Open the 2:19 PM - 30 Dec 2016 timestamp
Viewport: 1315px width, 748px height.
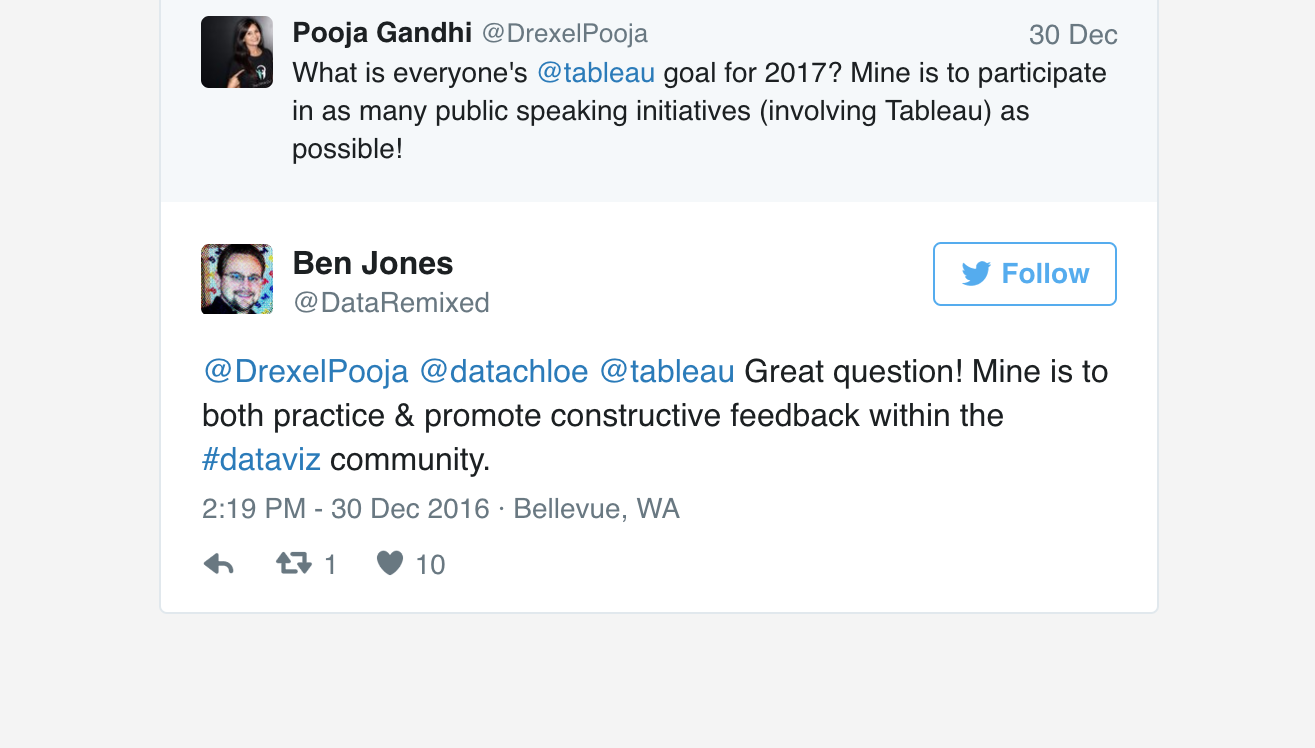345,509
